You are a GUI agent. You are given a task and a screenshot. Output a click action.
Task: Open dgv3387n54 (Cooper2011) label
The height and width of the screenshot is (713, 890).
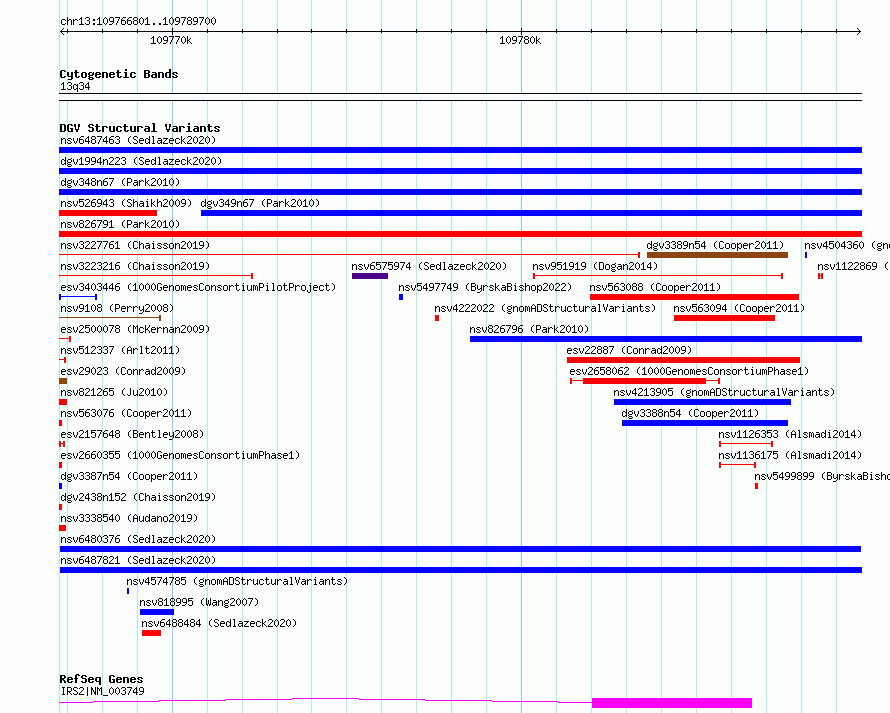click(129, 476)
